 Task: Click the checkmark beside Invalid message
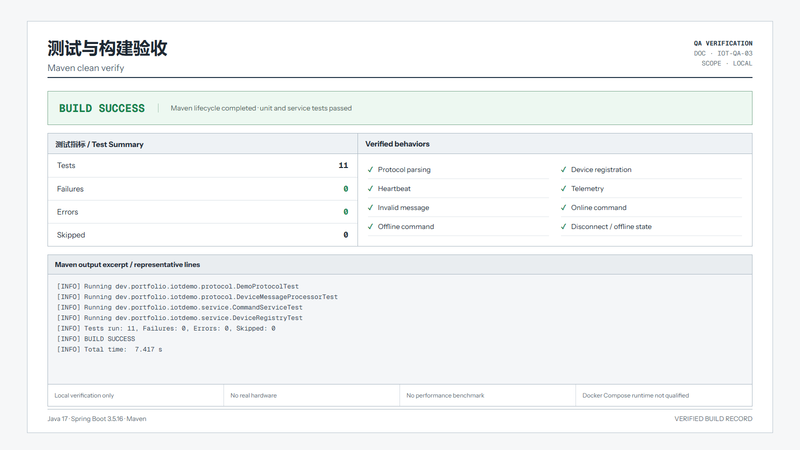(370, 208)
